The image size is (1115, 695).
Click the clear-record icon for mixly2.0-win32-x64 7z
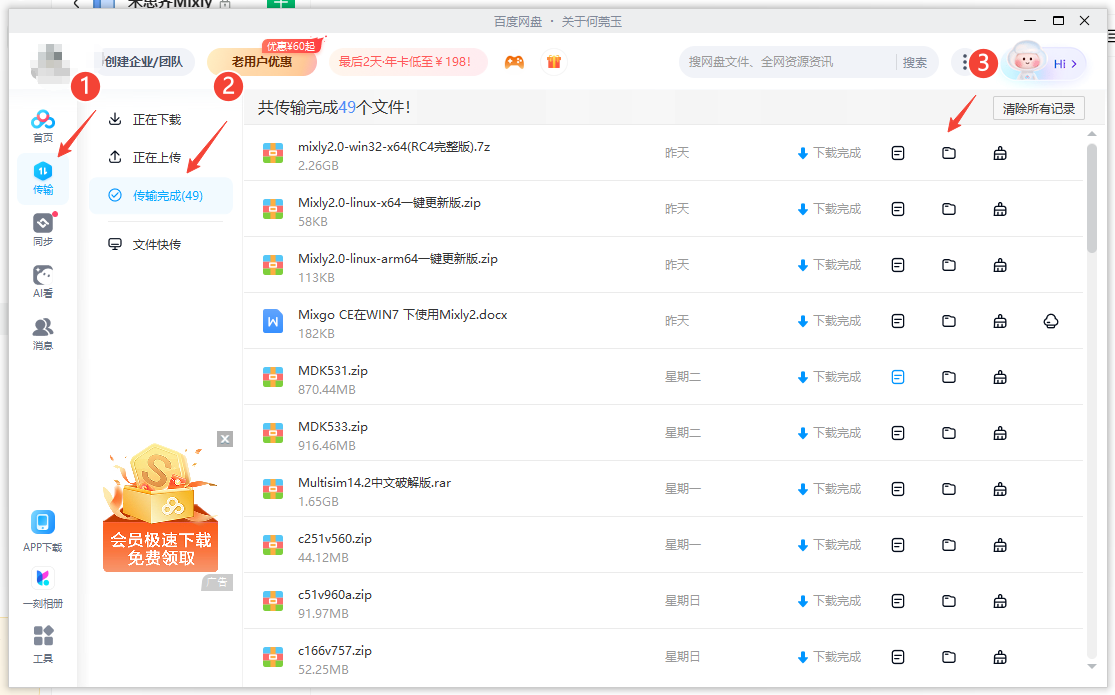coord(1000,153)
